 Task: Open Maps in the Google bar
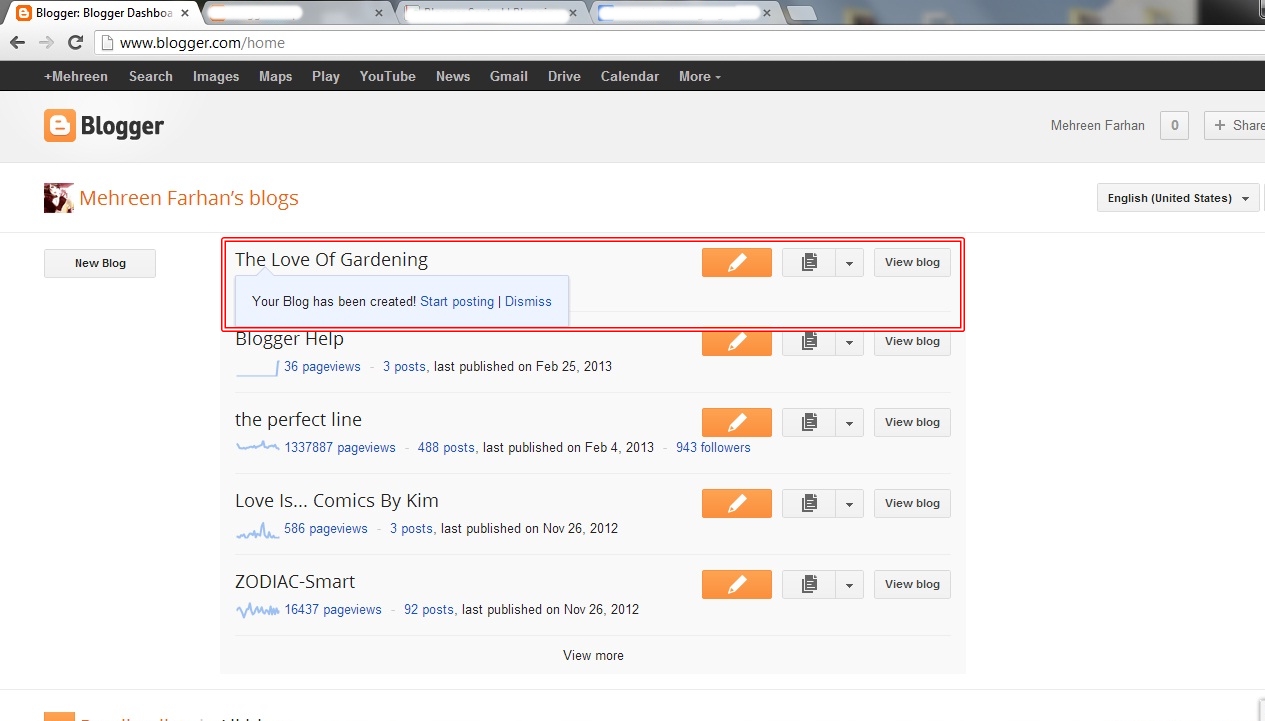[276, 76]
